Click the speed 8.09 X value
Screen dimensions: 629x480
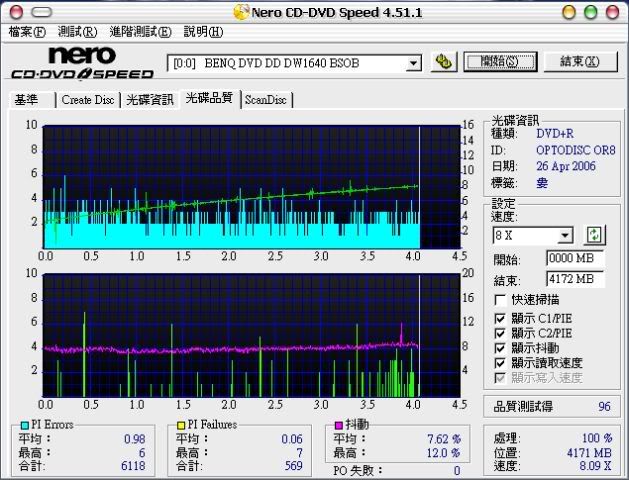coord(595,466)
